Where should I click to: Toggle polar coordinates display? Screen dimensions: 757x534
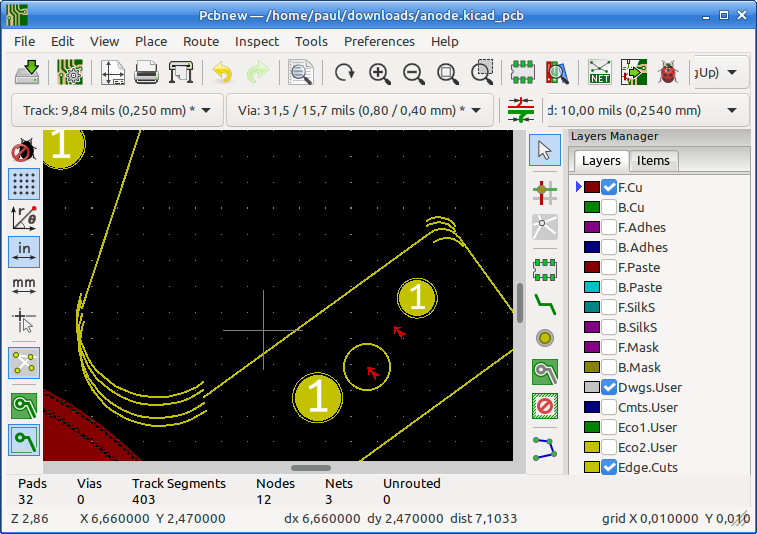(x=24, y=218)
